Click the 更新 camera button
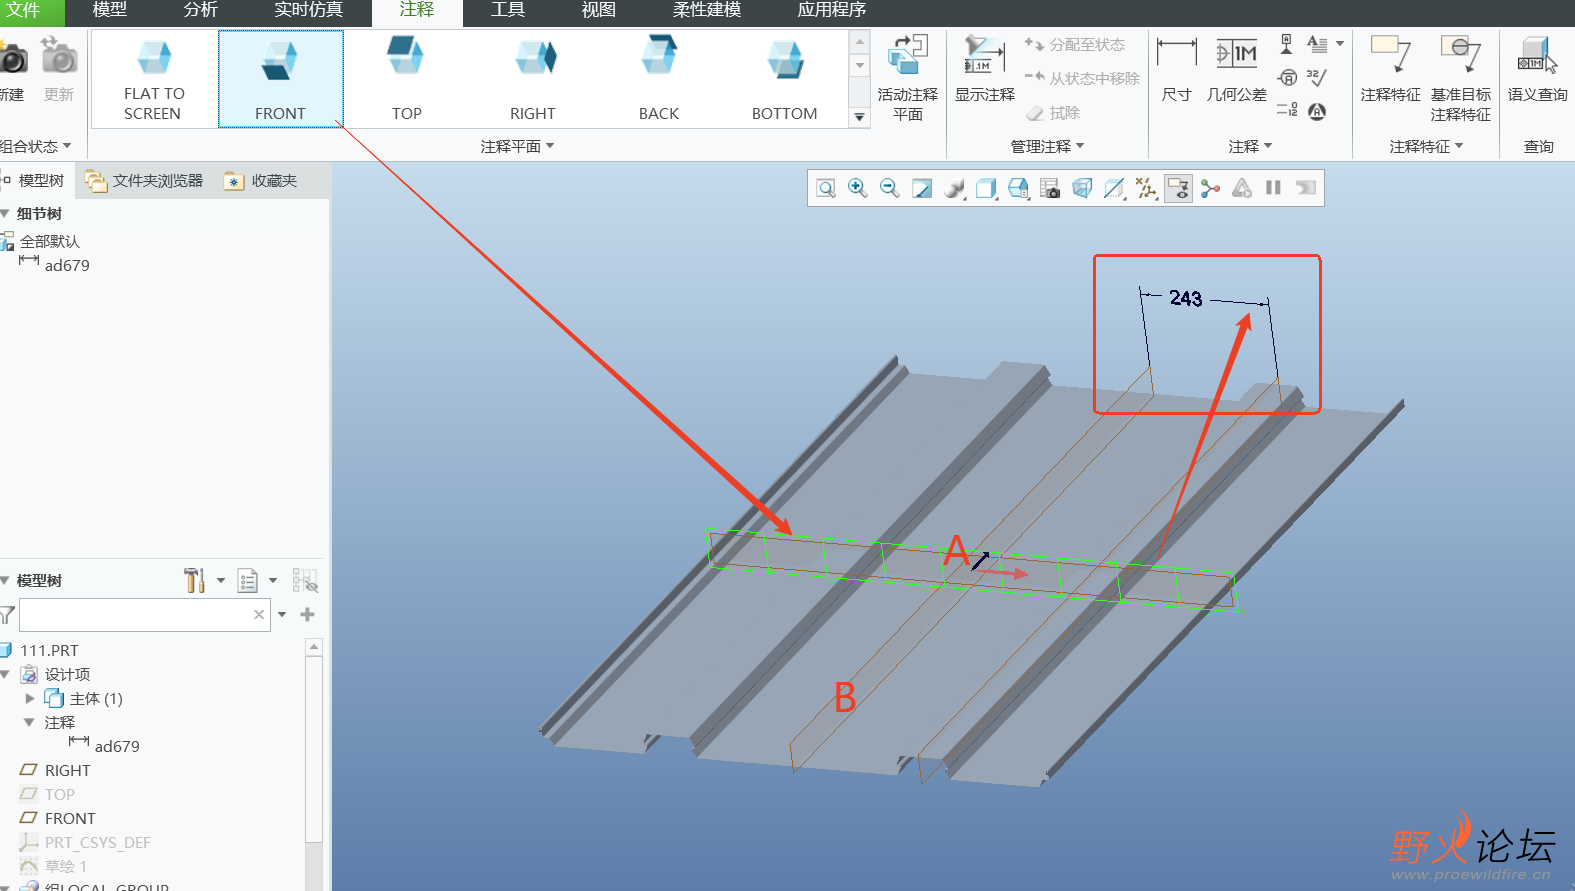Viewport: 1575px width, 891px height. (59, 69)
